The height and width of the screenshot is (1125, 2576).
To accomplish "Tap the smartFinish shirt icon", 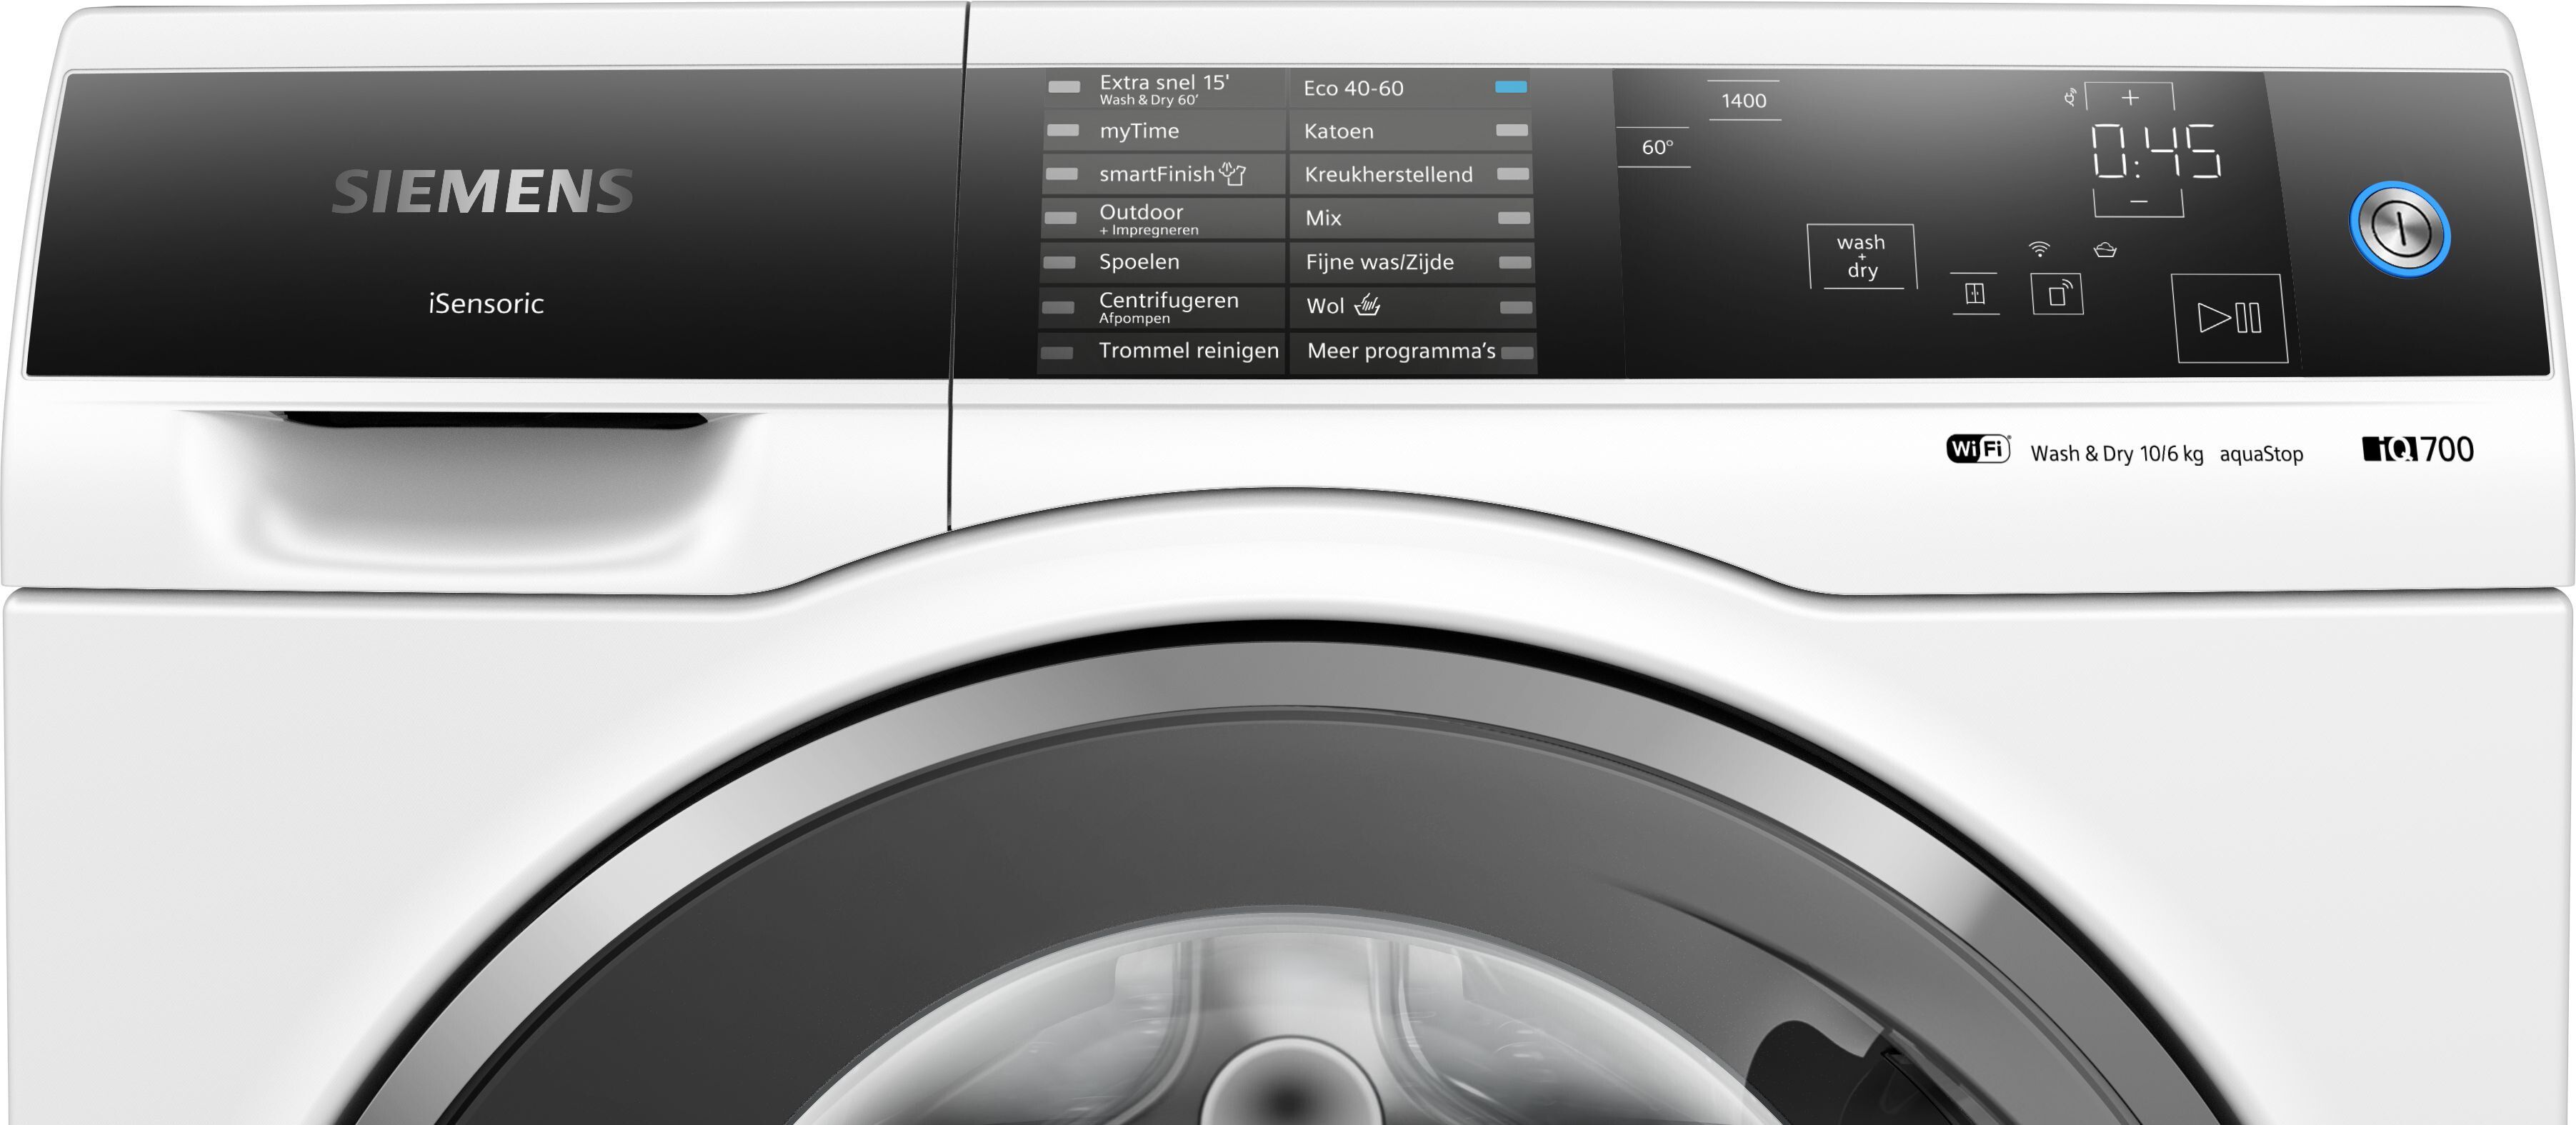I will (x=1233, y=174).
